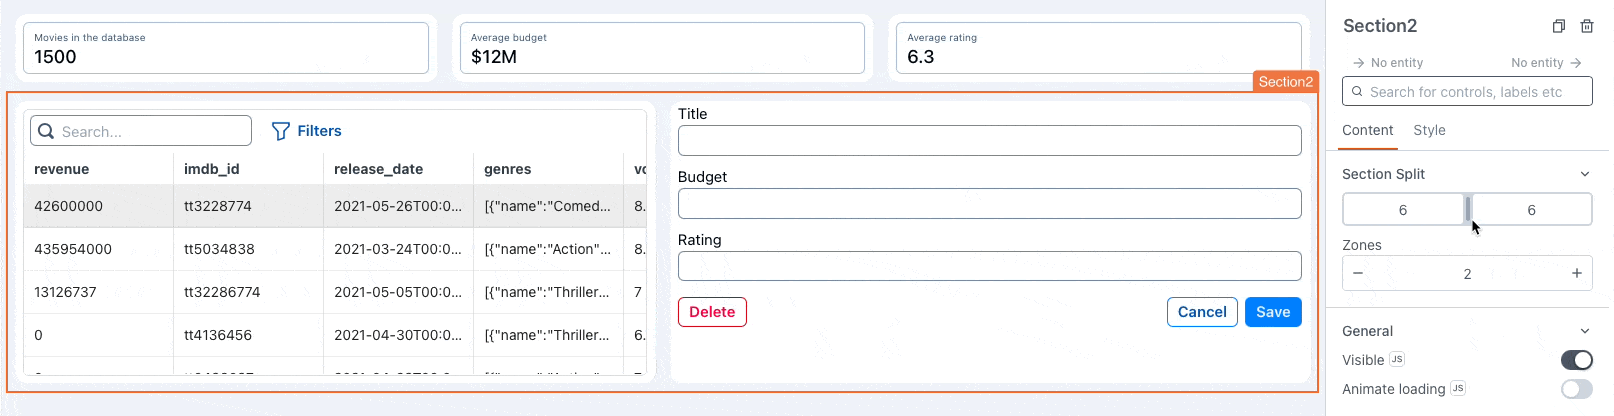This screenshot has height=416, width=1614.
Task: Select the Section2 widget label tag
Action: pyautogui.click(x=1285, y=82)
